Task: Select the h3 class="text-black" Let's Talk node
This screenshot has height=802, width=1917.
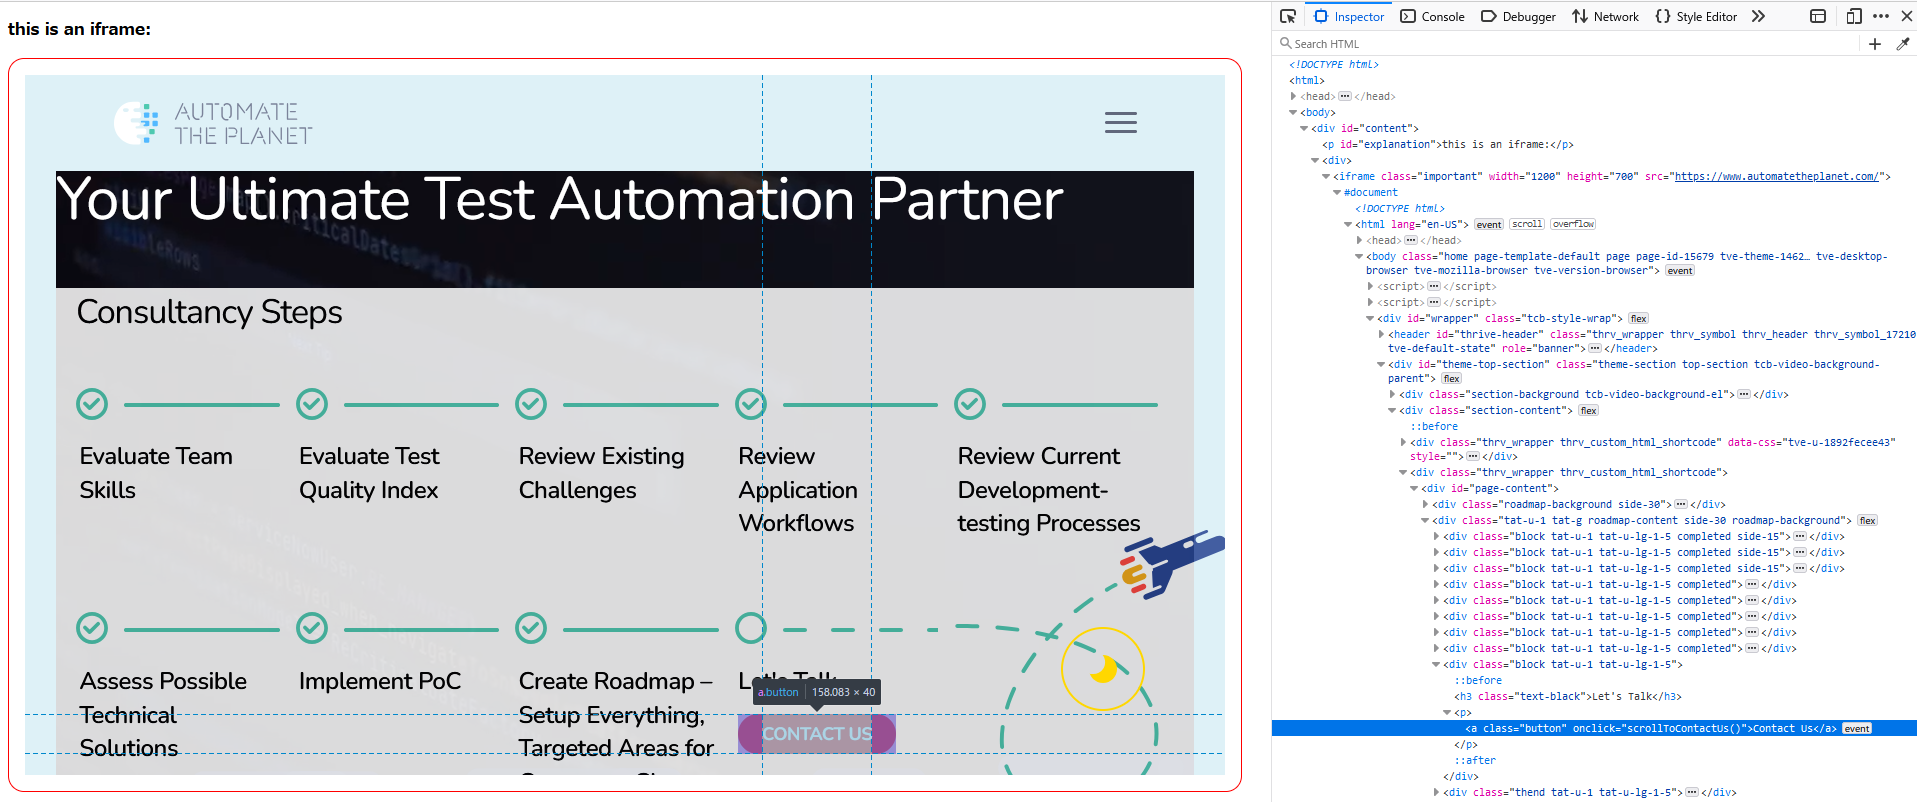Action: tap(1569, 696)
